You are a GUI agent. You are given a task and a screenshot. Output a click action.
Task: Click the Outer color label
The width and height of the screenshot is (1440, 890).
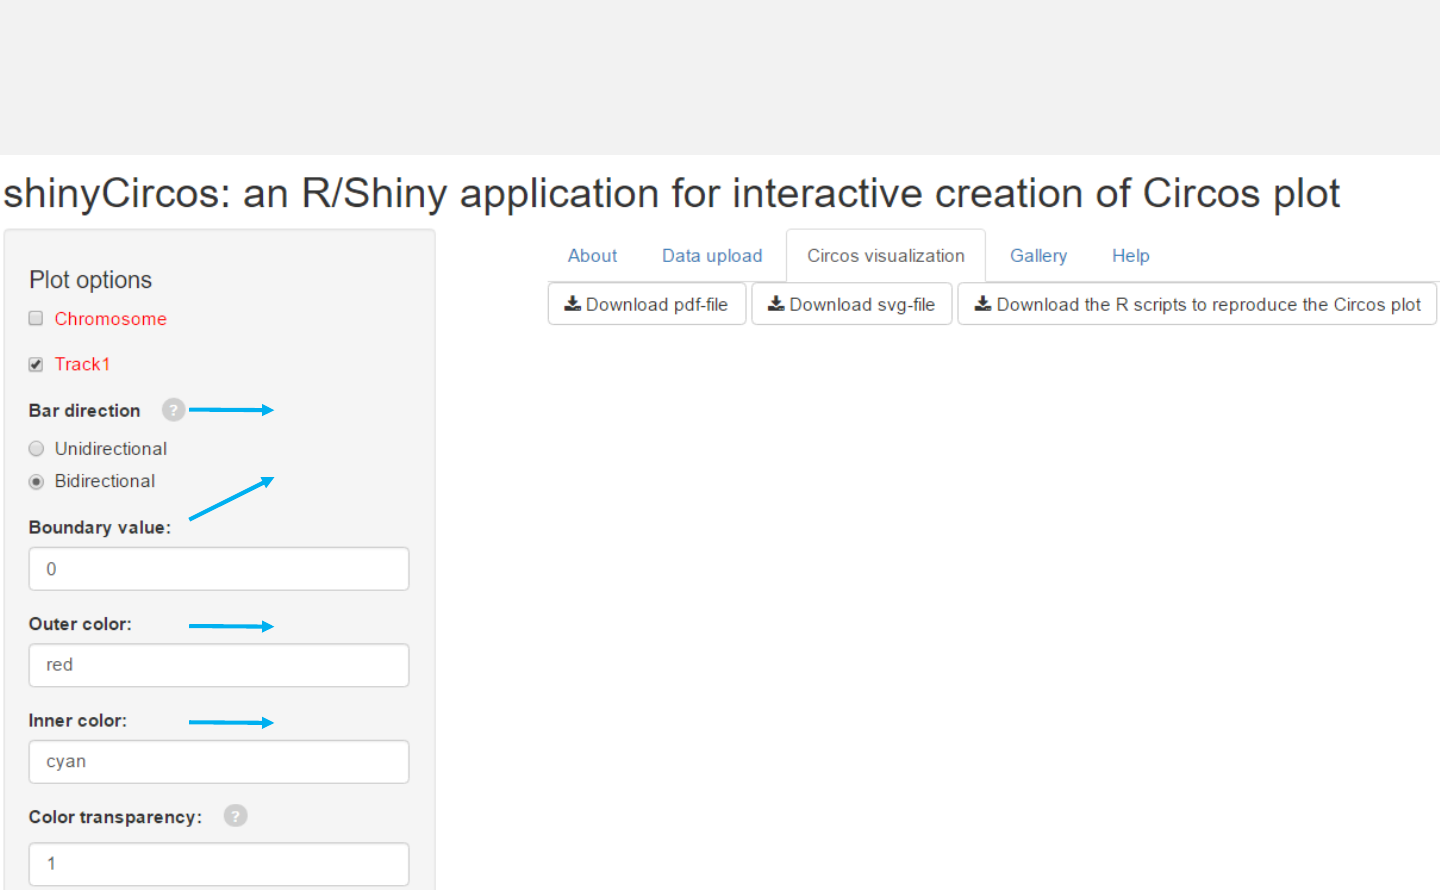(80, 624)
